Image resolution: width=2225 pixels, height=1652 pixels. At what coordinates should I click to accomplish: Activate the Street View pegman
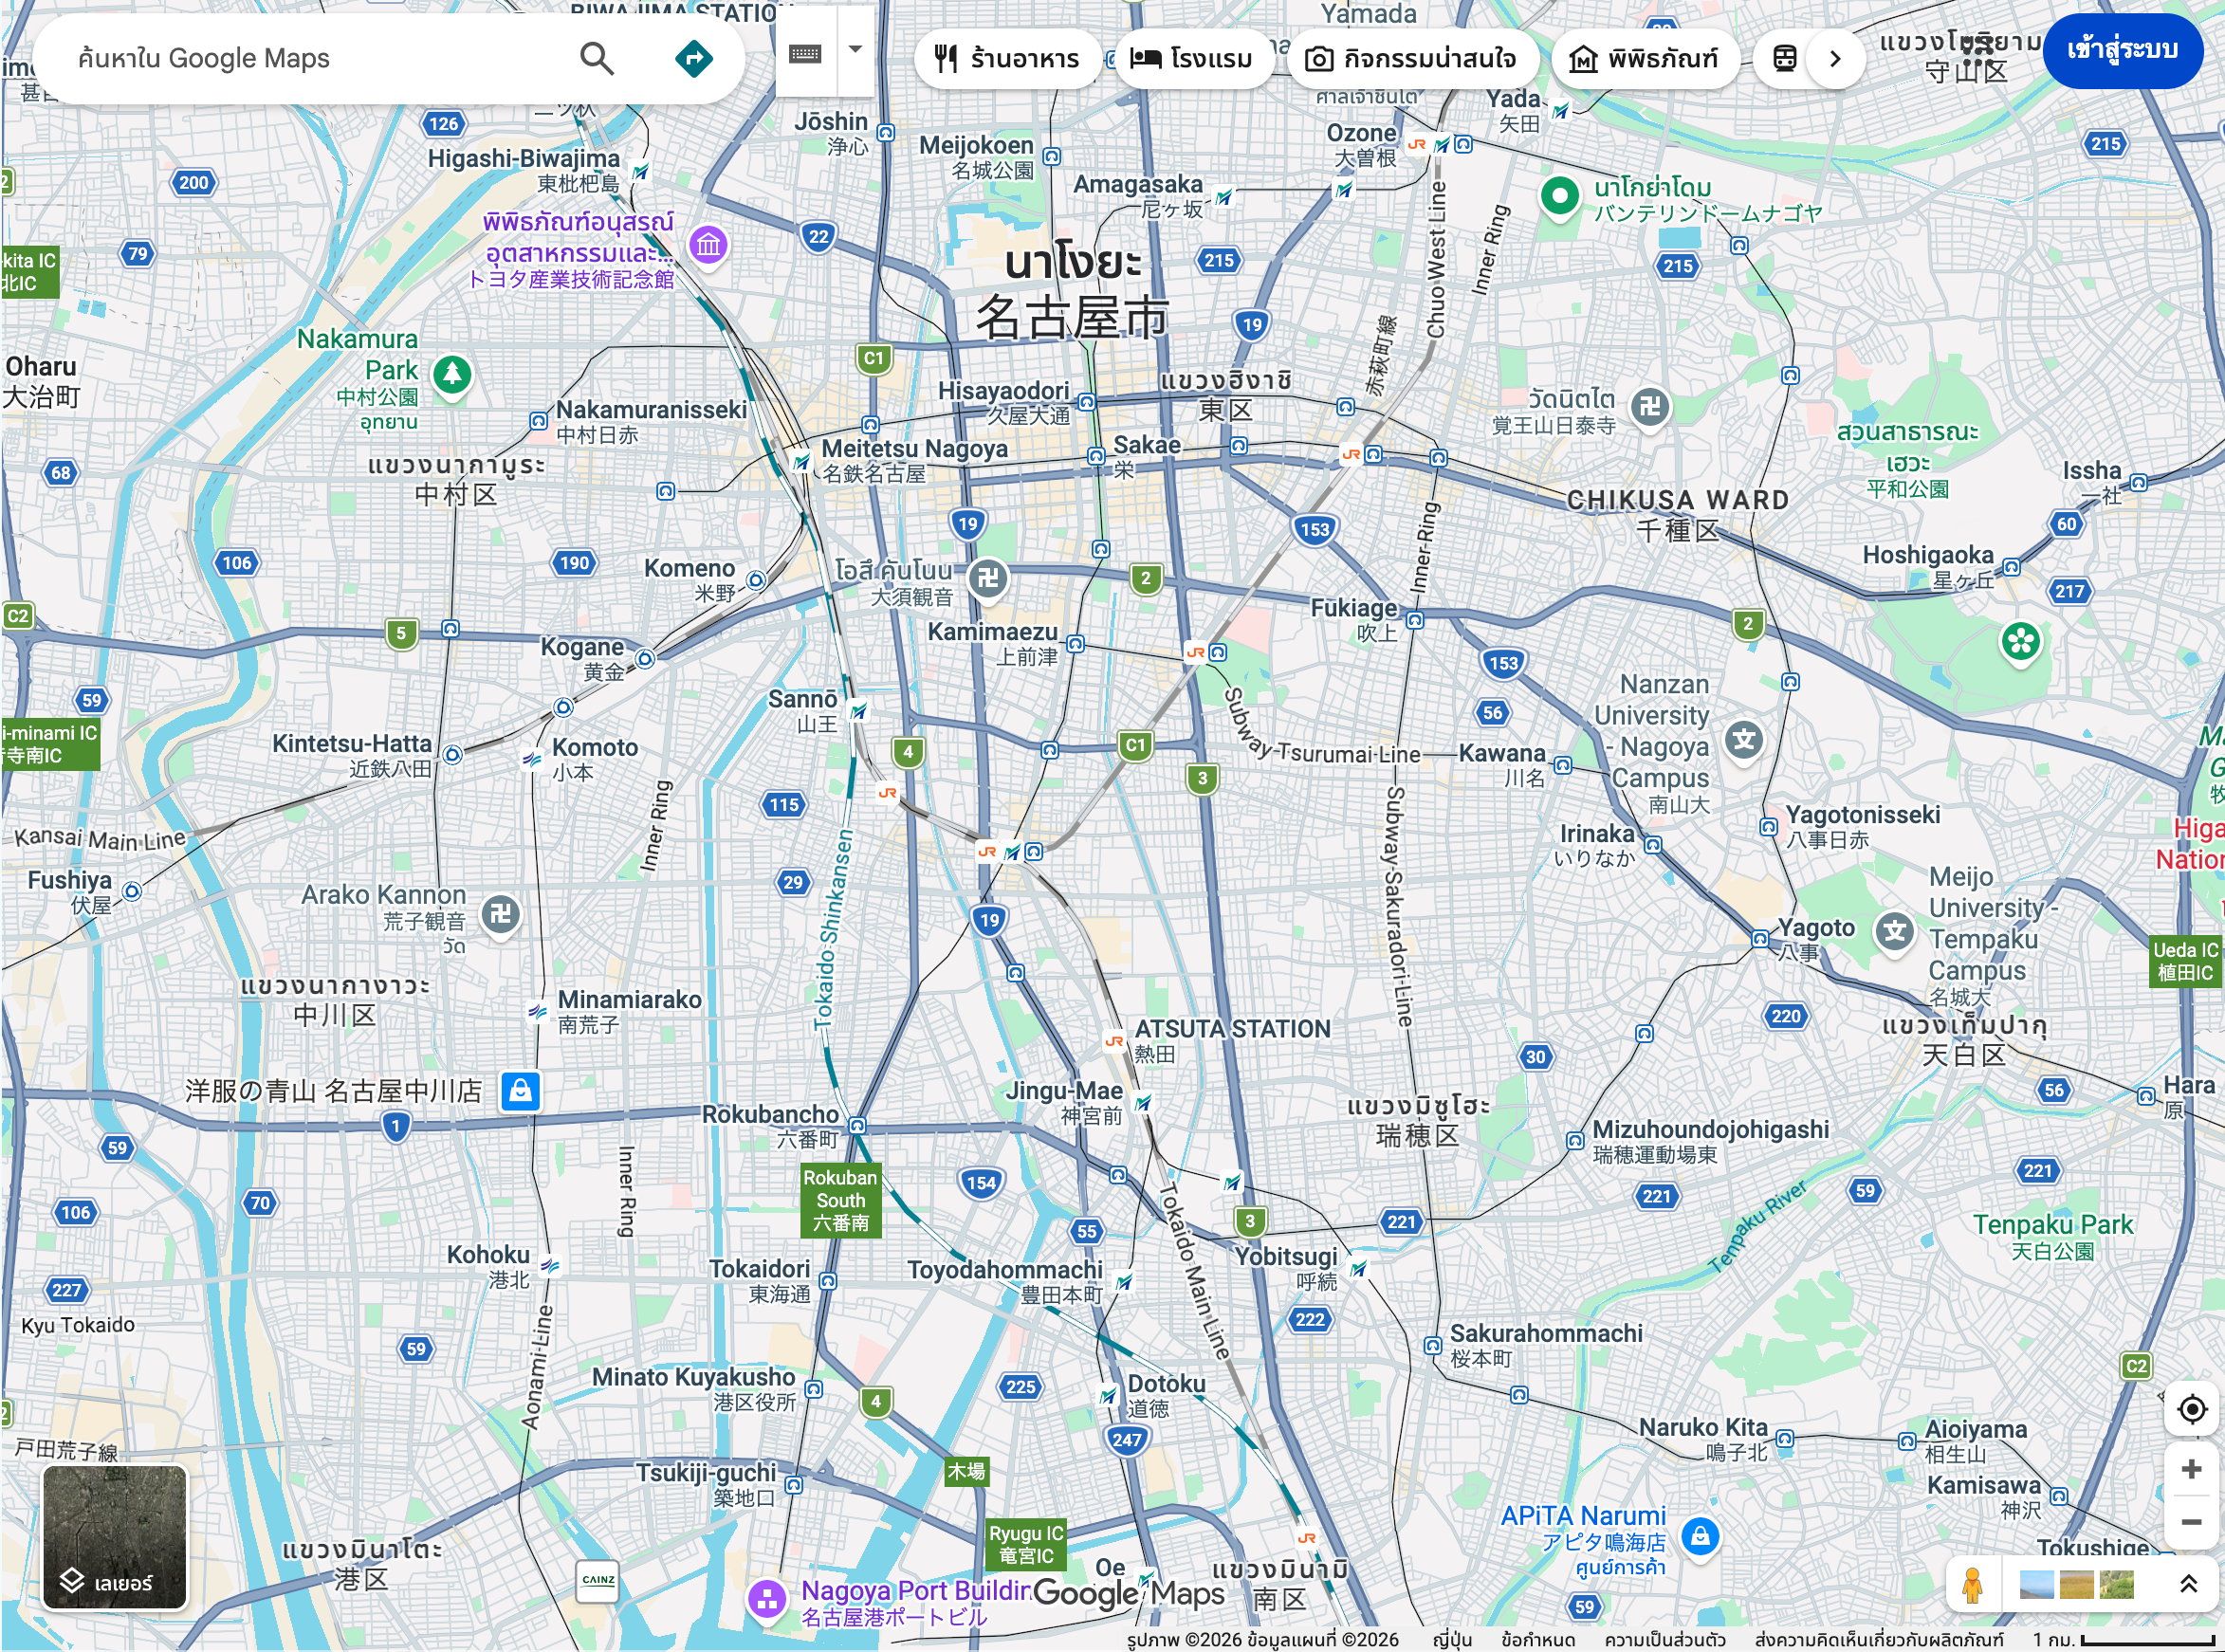point(1971,1585)
